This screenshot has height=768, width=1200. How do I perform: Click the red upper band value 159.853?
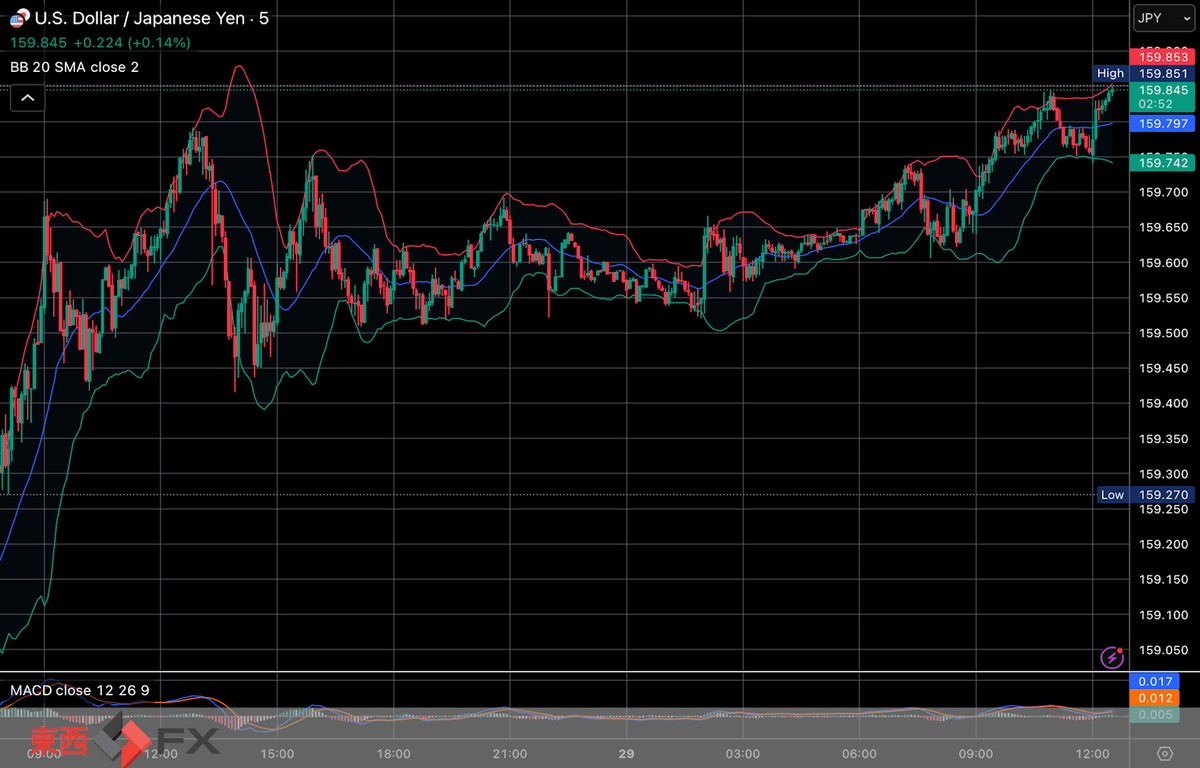[1163, 55]
